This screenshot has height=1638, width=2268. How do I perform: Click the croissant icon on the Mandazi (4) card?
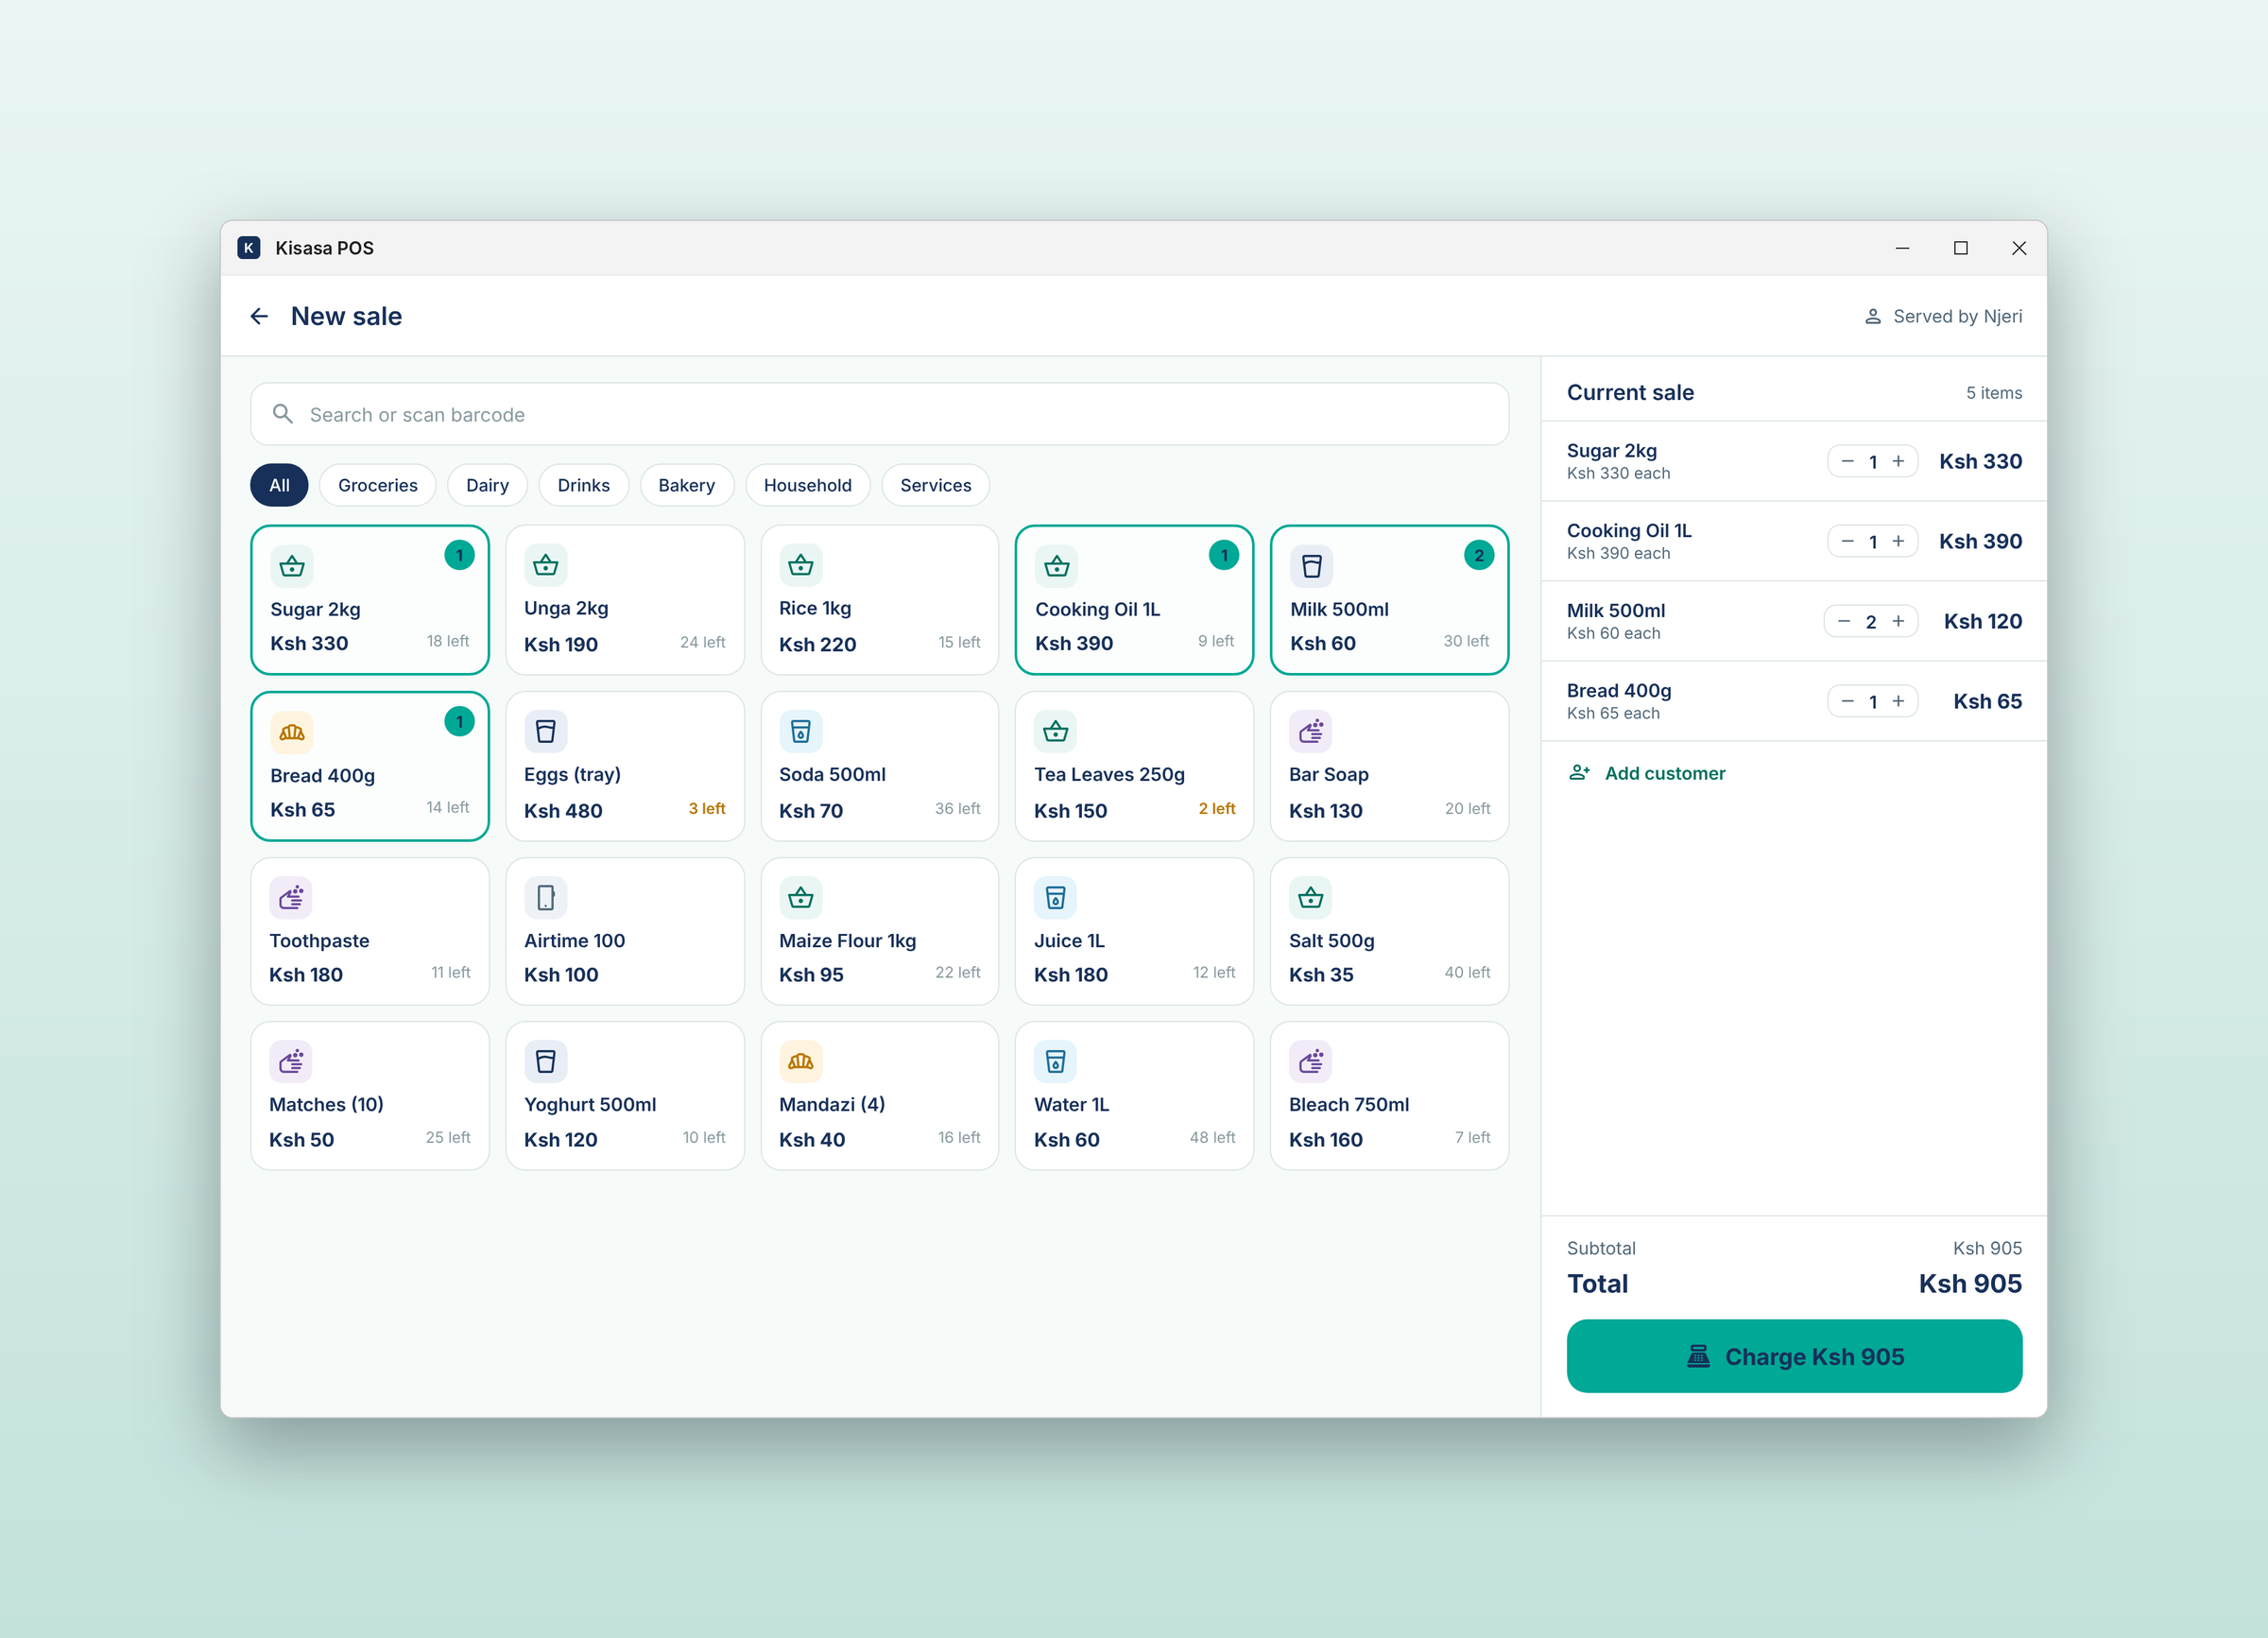pos(801,1062)
